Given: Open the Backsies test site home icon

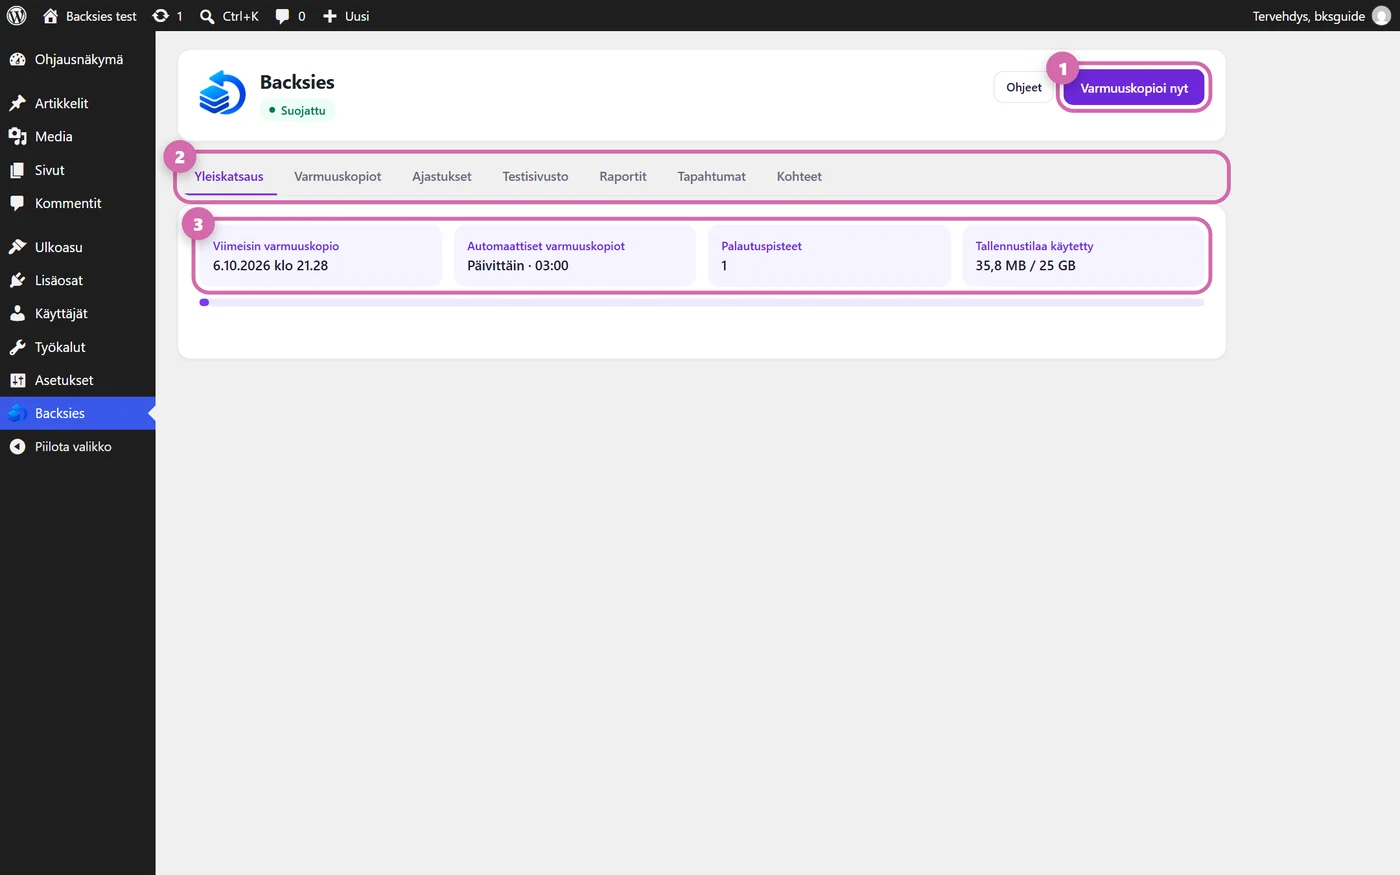Looking at the screenshot, I should [x=50, y=16].
